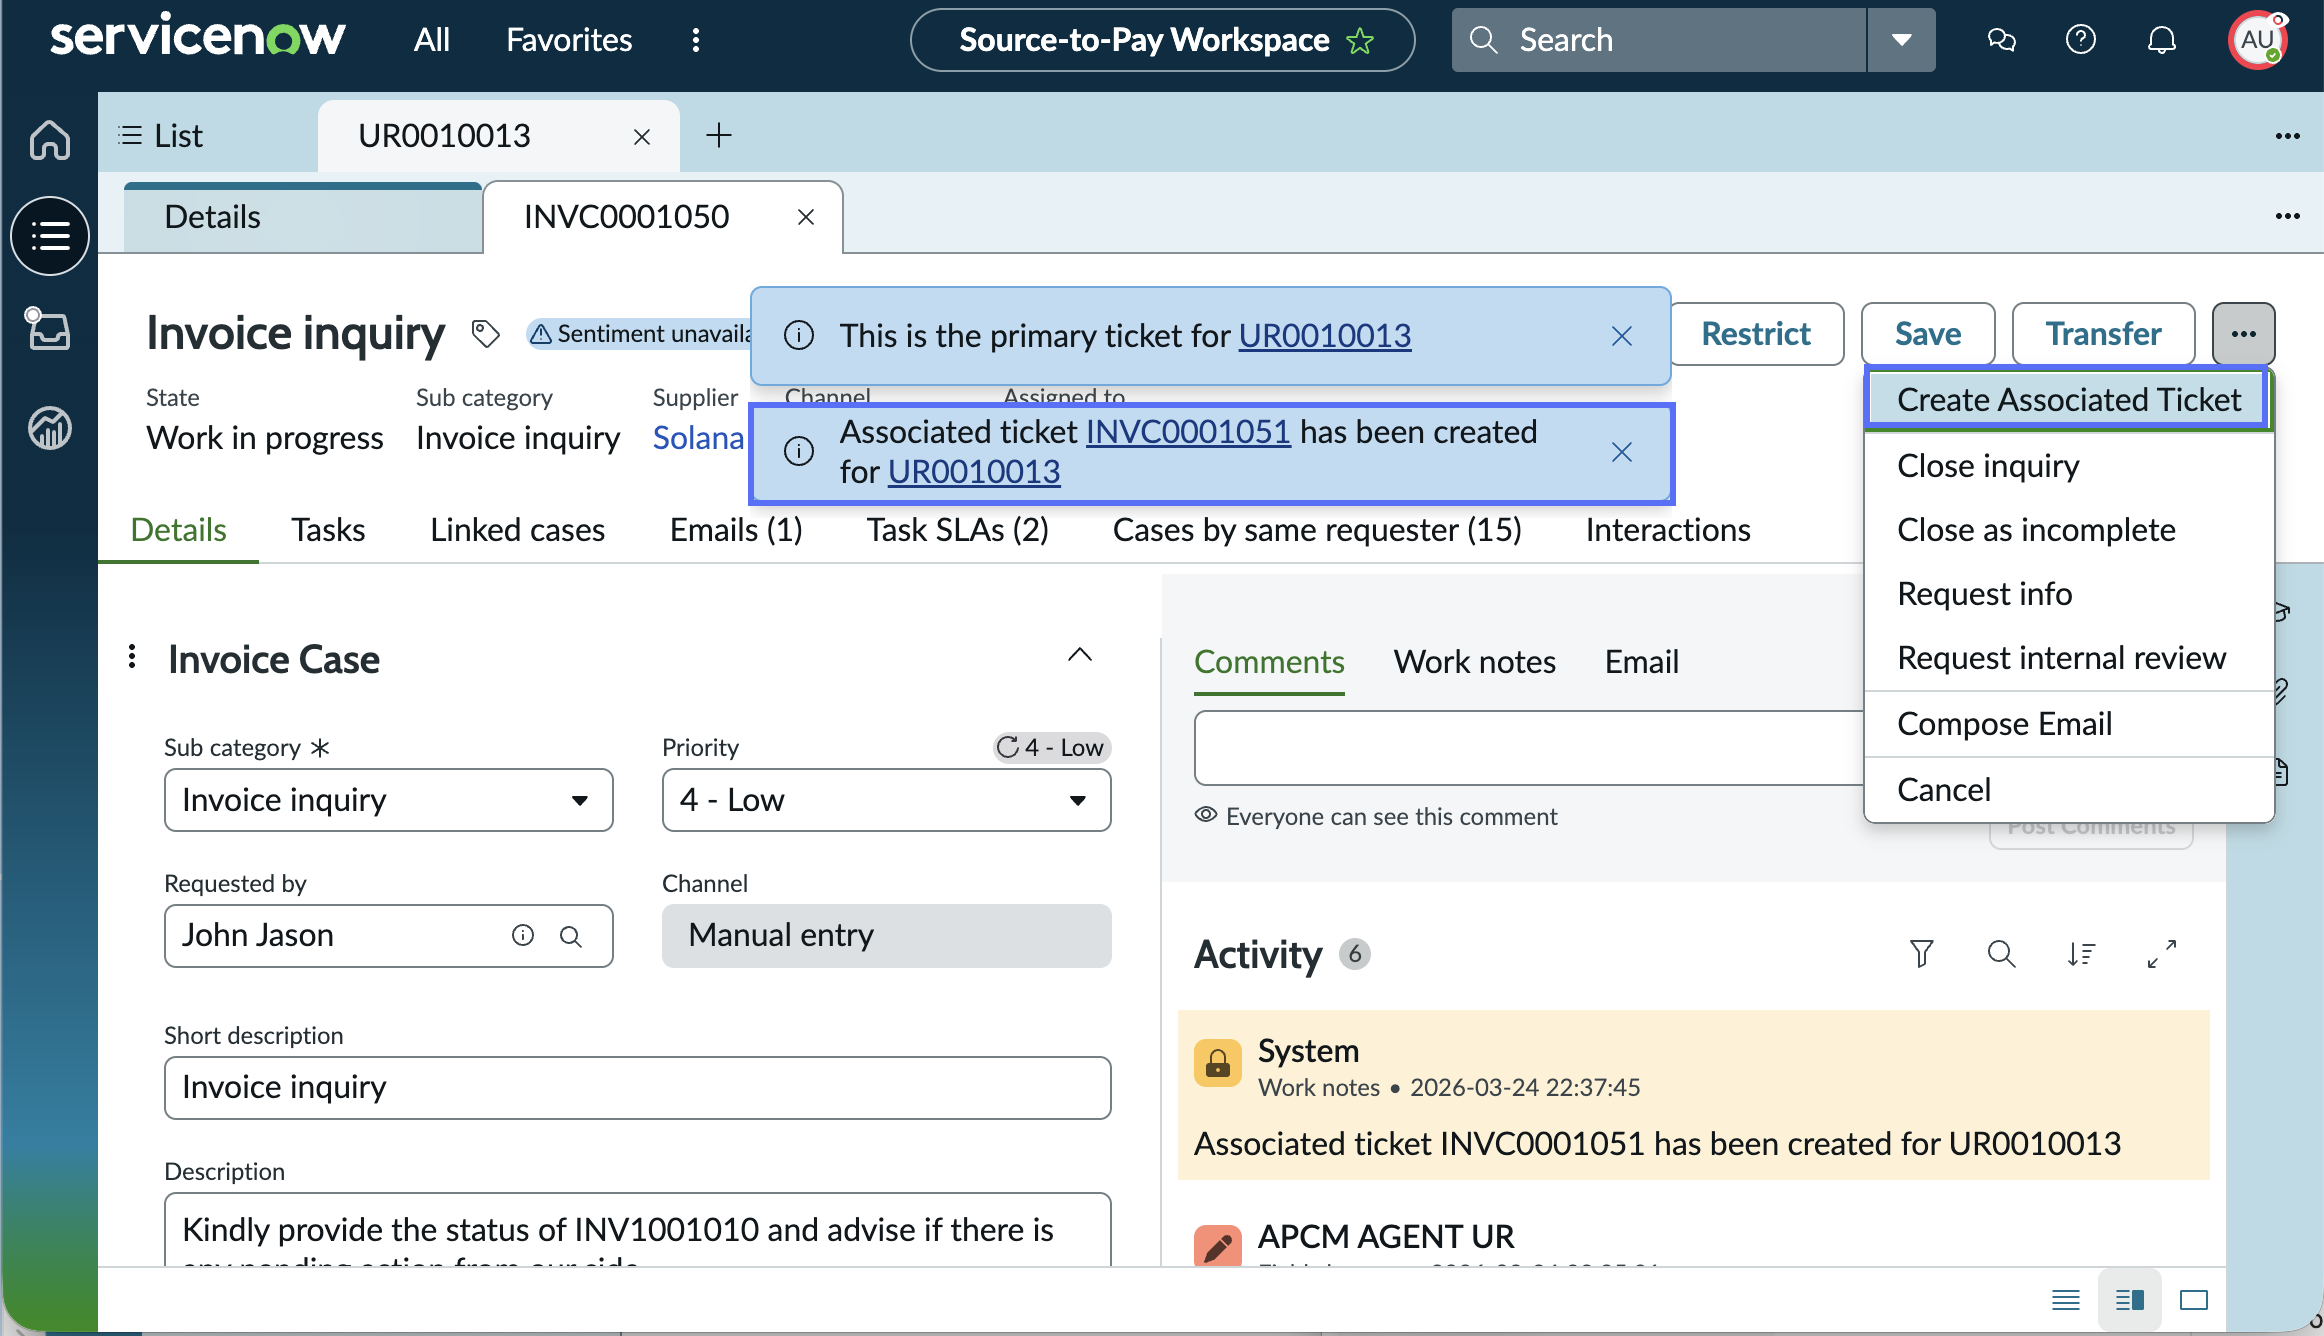This screenshot has width=2324, height=1336.
Task: Open the All menu
Action: click(432, 40)
